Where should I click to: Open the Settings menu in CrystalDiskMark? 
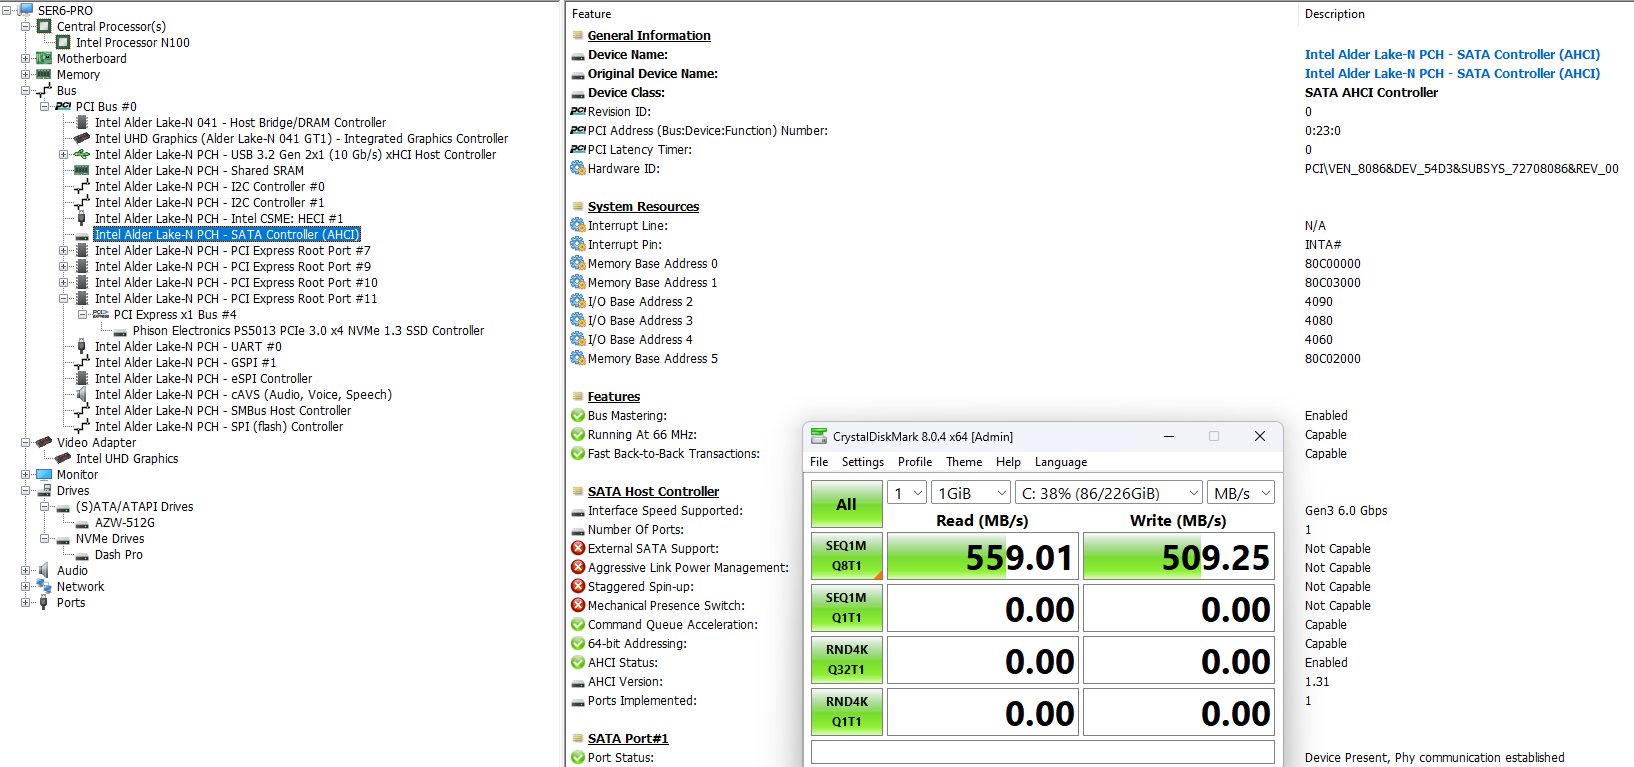(862, 462)
